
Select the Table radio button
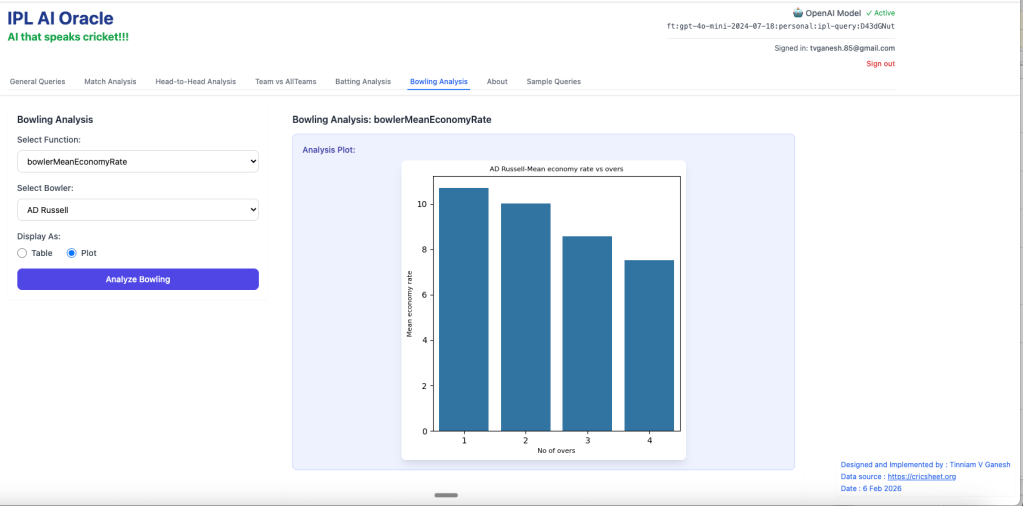(23, 253)
